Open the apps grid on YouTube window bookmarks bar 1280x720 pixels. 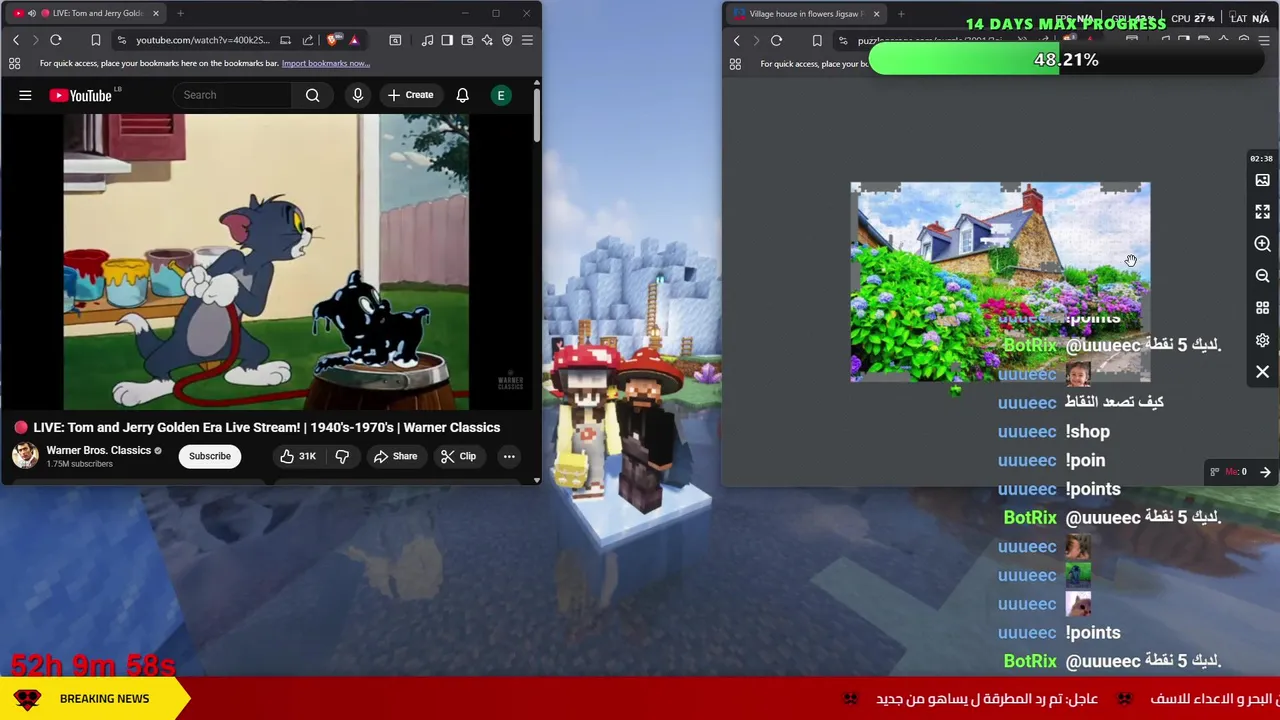click(x=14, y=63)
